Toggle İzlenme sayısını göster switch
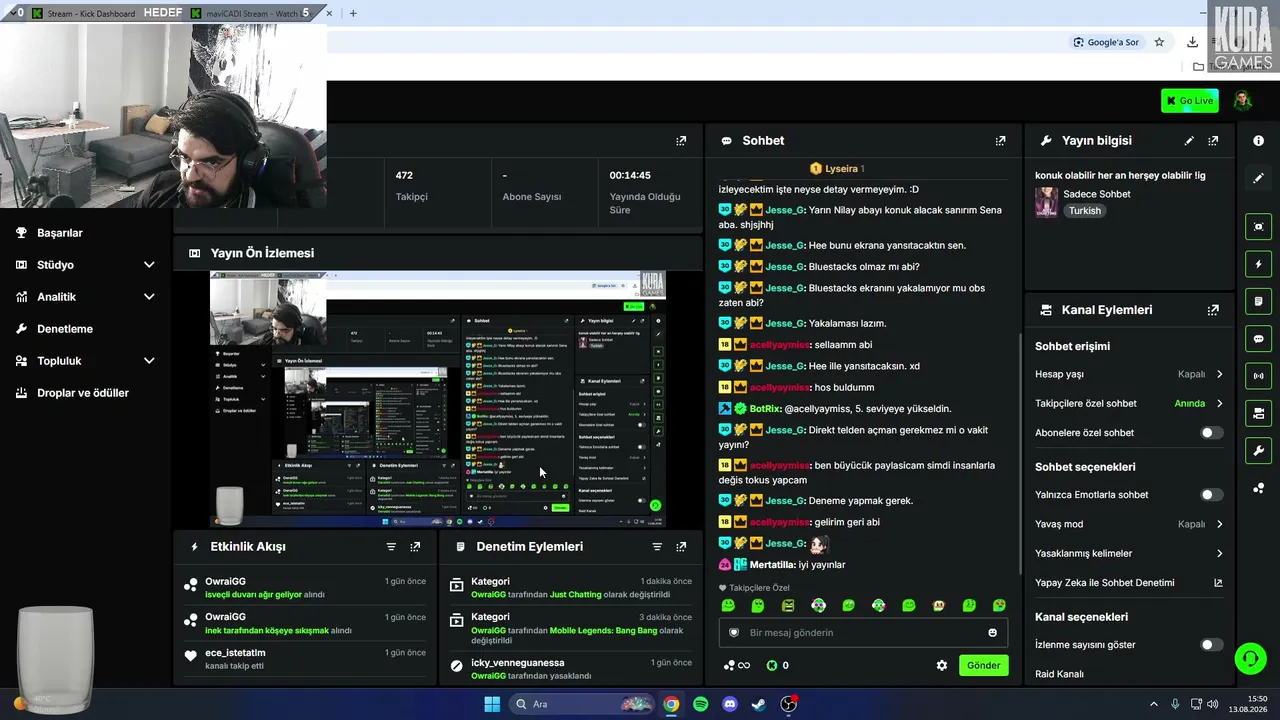 (1211, 645)
